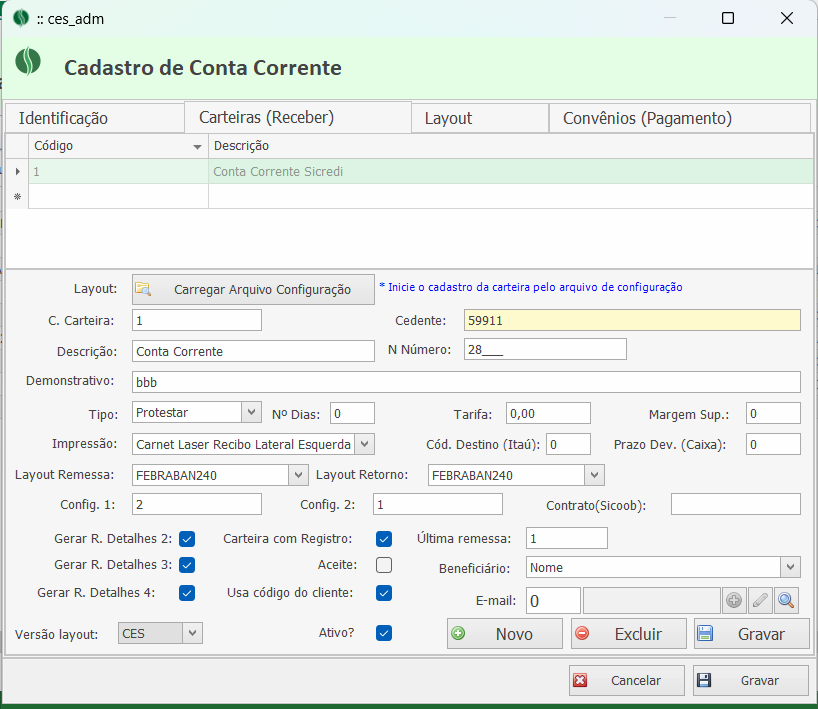
Task: Click the C. Carteira input field
Action: 197,320
